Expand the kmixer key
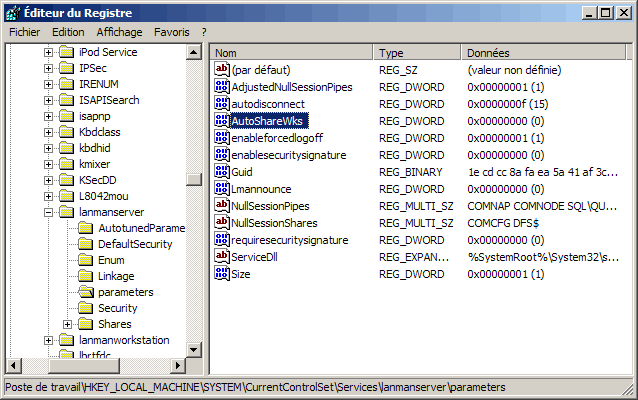This screenshot has height=400, width=638. click(48, 164)
